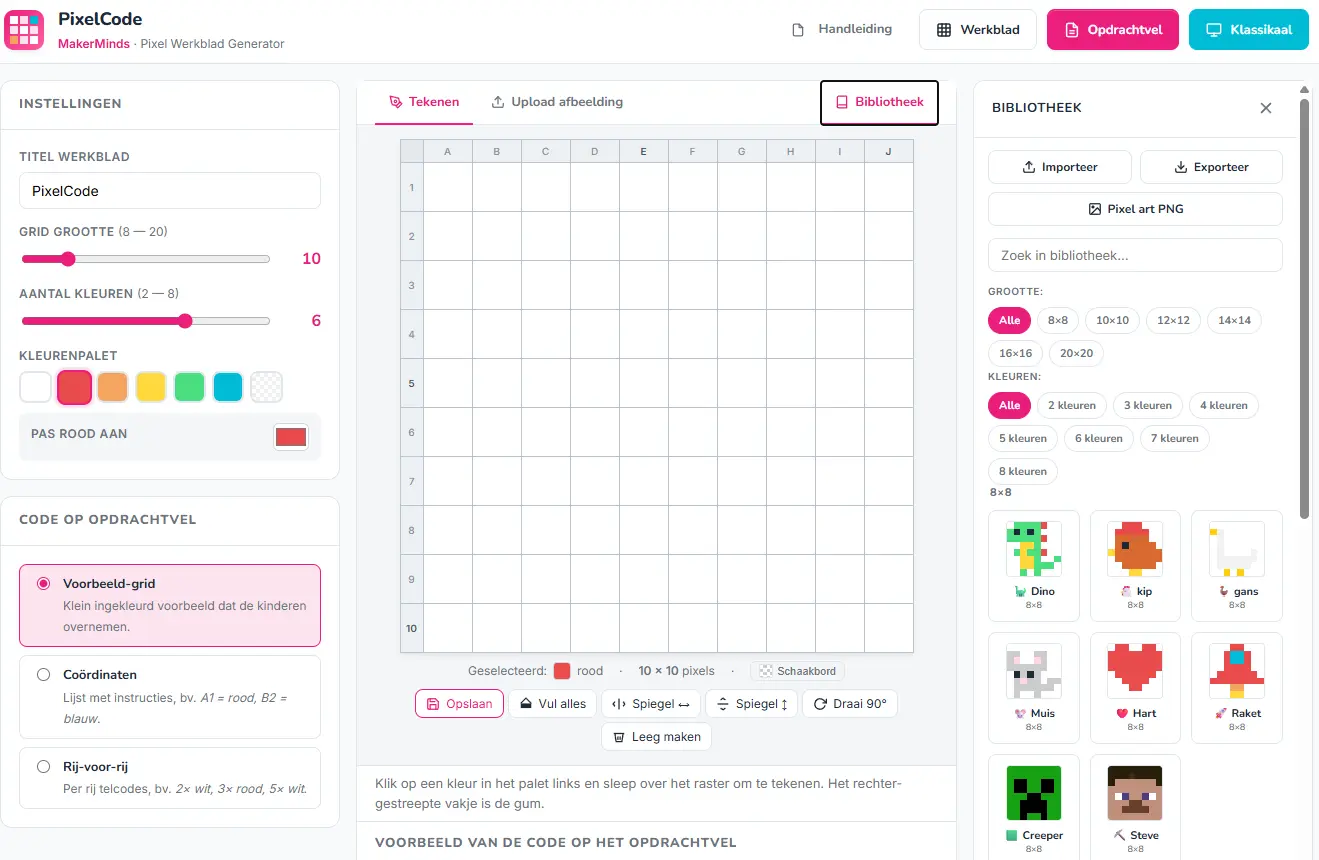This screenshot has width=1319, height=860.
Task: Filter library by 2 kleuren
Action: 1071,405
